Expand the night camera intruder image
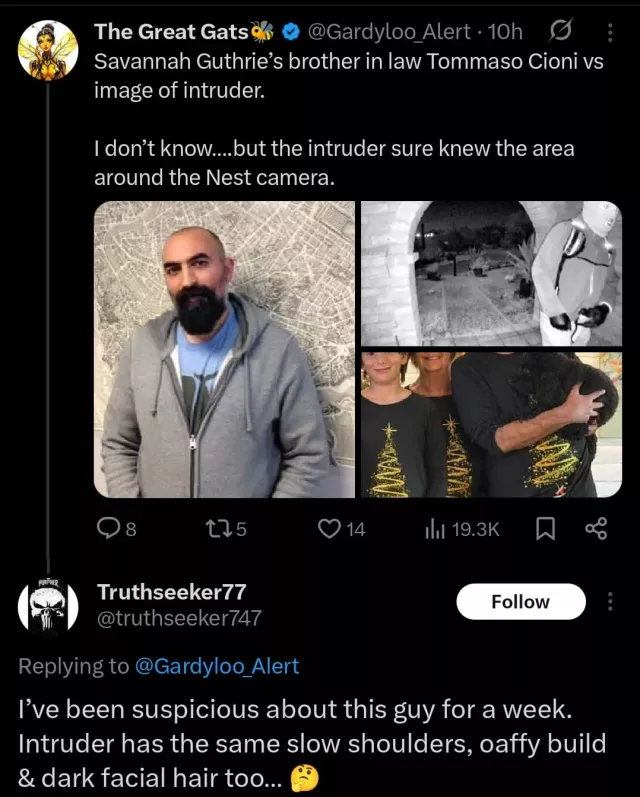 click(491, 273)
